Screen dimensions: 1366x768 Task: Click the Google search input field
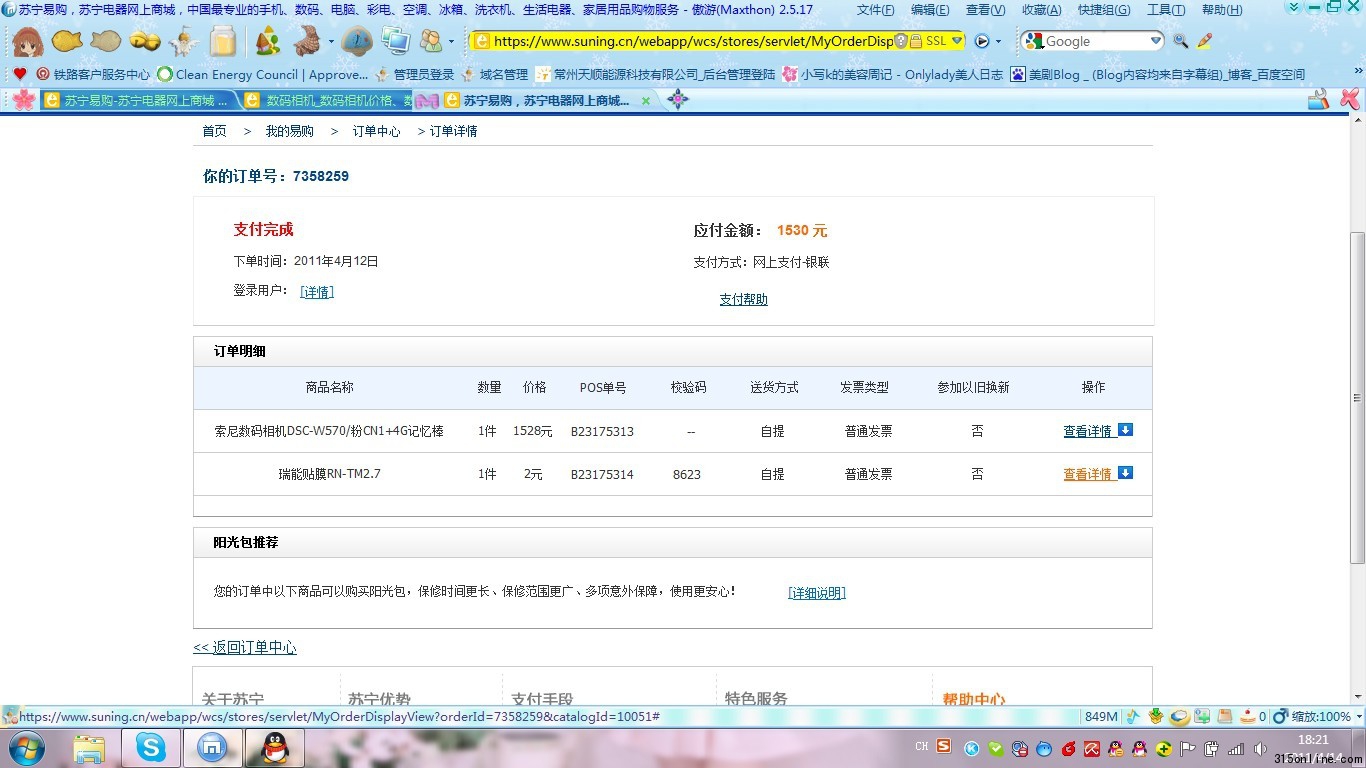coord(1095,41)
